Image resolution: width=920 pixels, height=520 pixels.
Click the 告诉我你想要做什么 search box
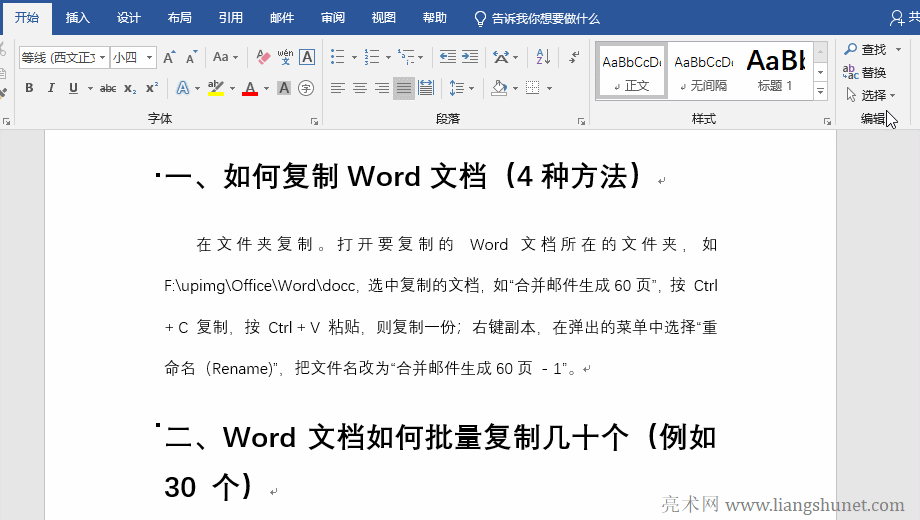click(x=545, y=18)
